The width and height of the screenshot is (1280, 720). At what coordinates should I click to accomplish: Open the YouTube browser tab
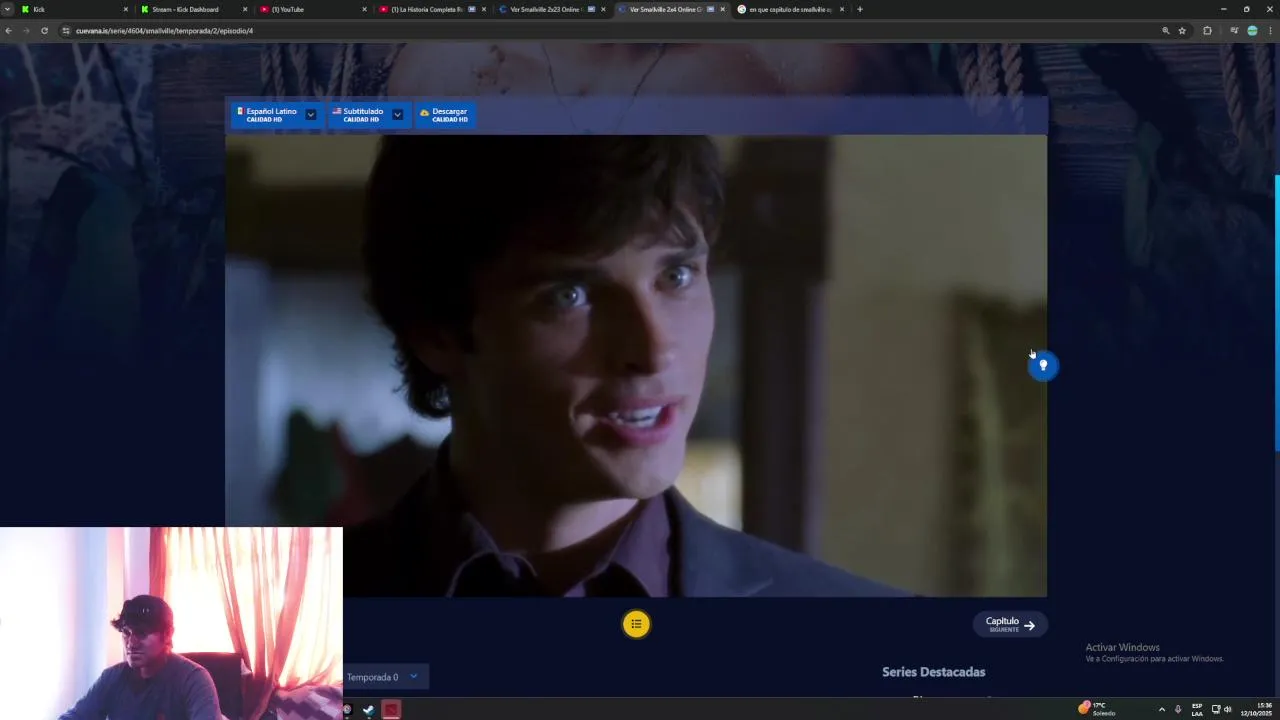click(x=312, y=9)
